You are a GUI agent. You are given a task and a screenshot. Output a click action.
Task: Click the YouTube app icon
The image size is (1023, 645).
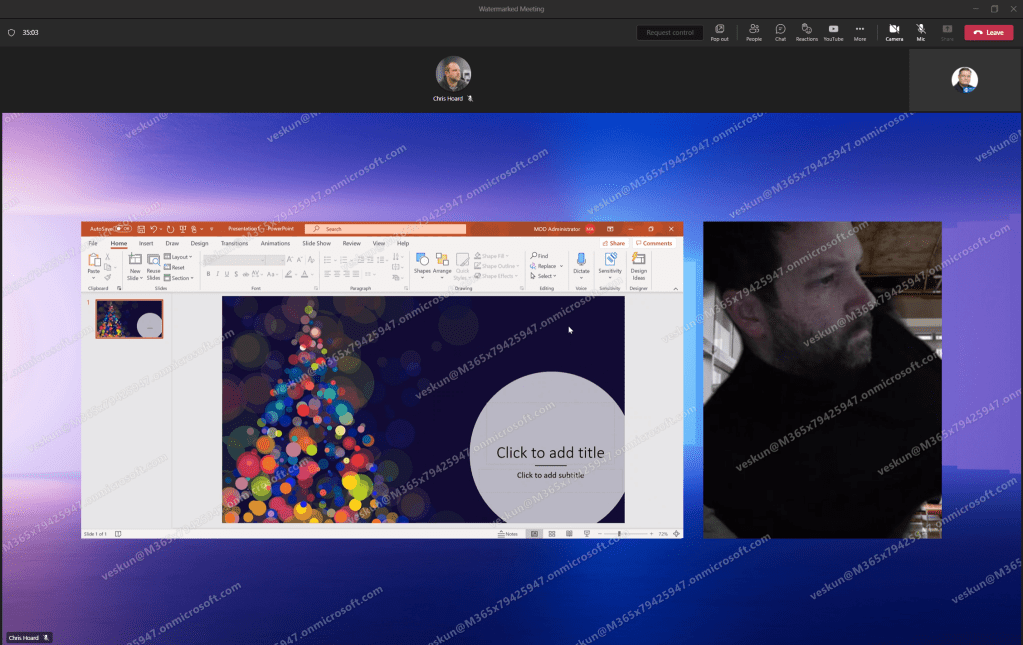click(x=833, y=32)
